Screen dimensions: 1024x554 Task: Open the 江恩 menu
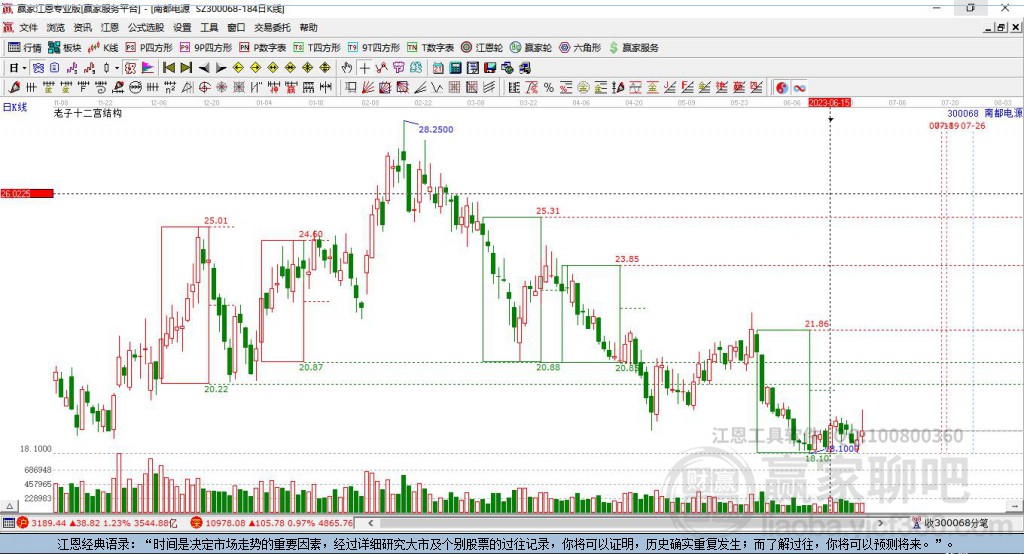click(110, 27)
